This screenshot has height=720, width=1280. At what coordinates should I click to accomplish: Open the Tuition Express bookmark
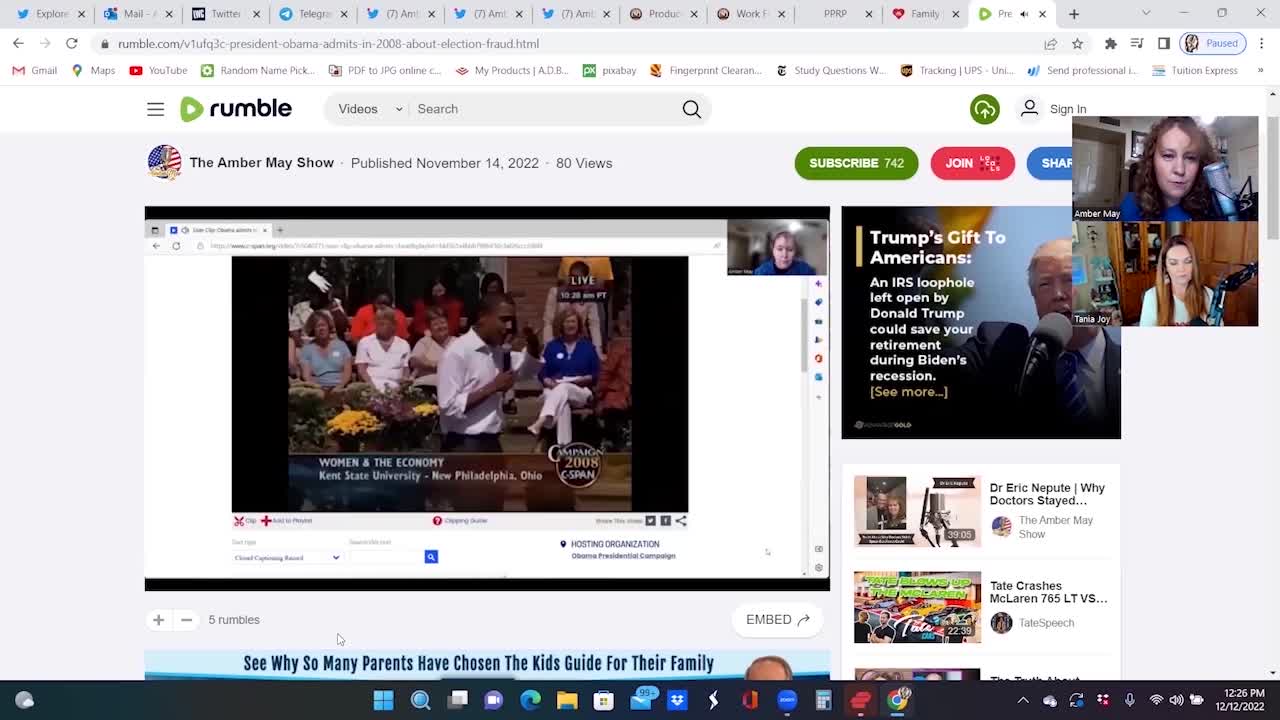(x=1195, y=71)
